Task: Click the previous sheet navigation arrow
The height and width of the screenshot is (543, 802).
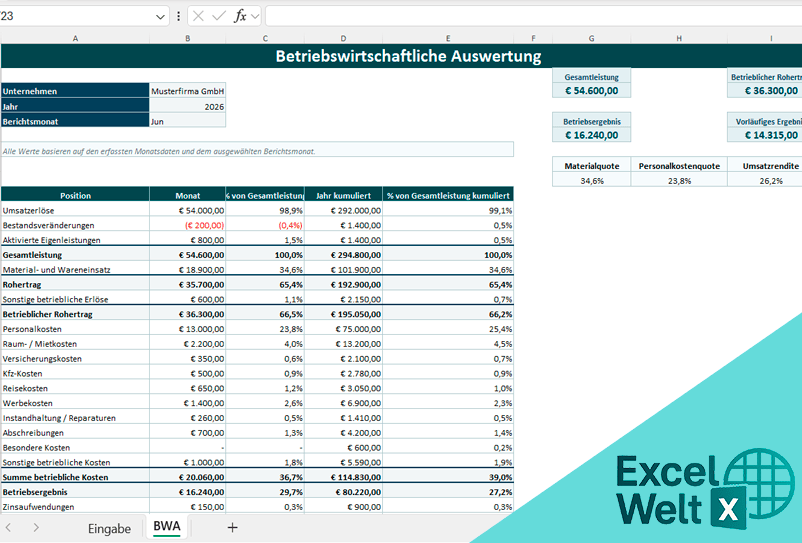Action: click(9, 527)
